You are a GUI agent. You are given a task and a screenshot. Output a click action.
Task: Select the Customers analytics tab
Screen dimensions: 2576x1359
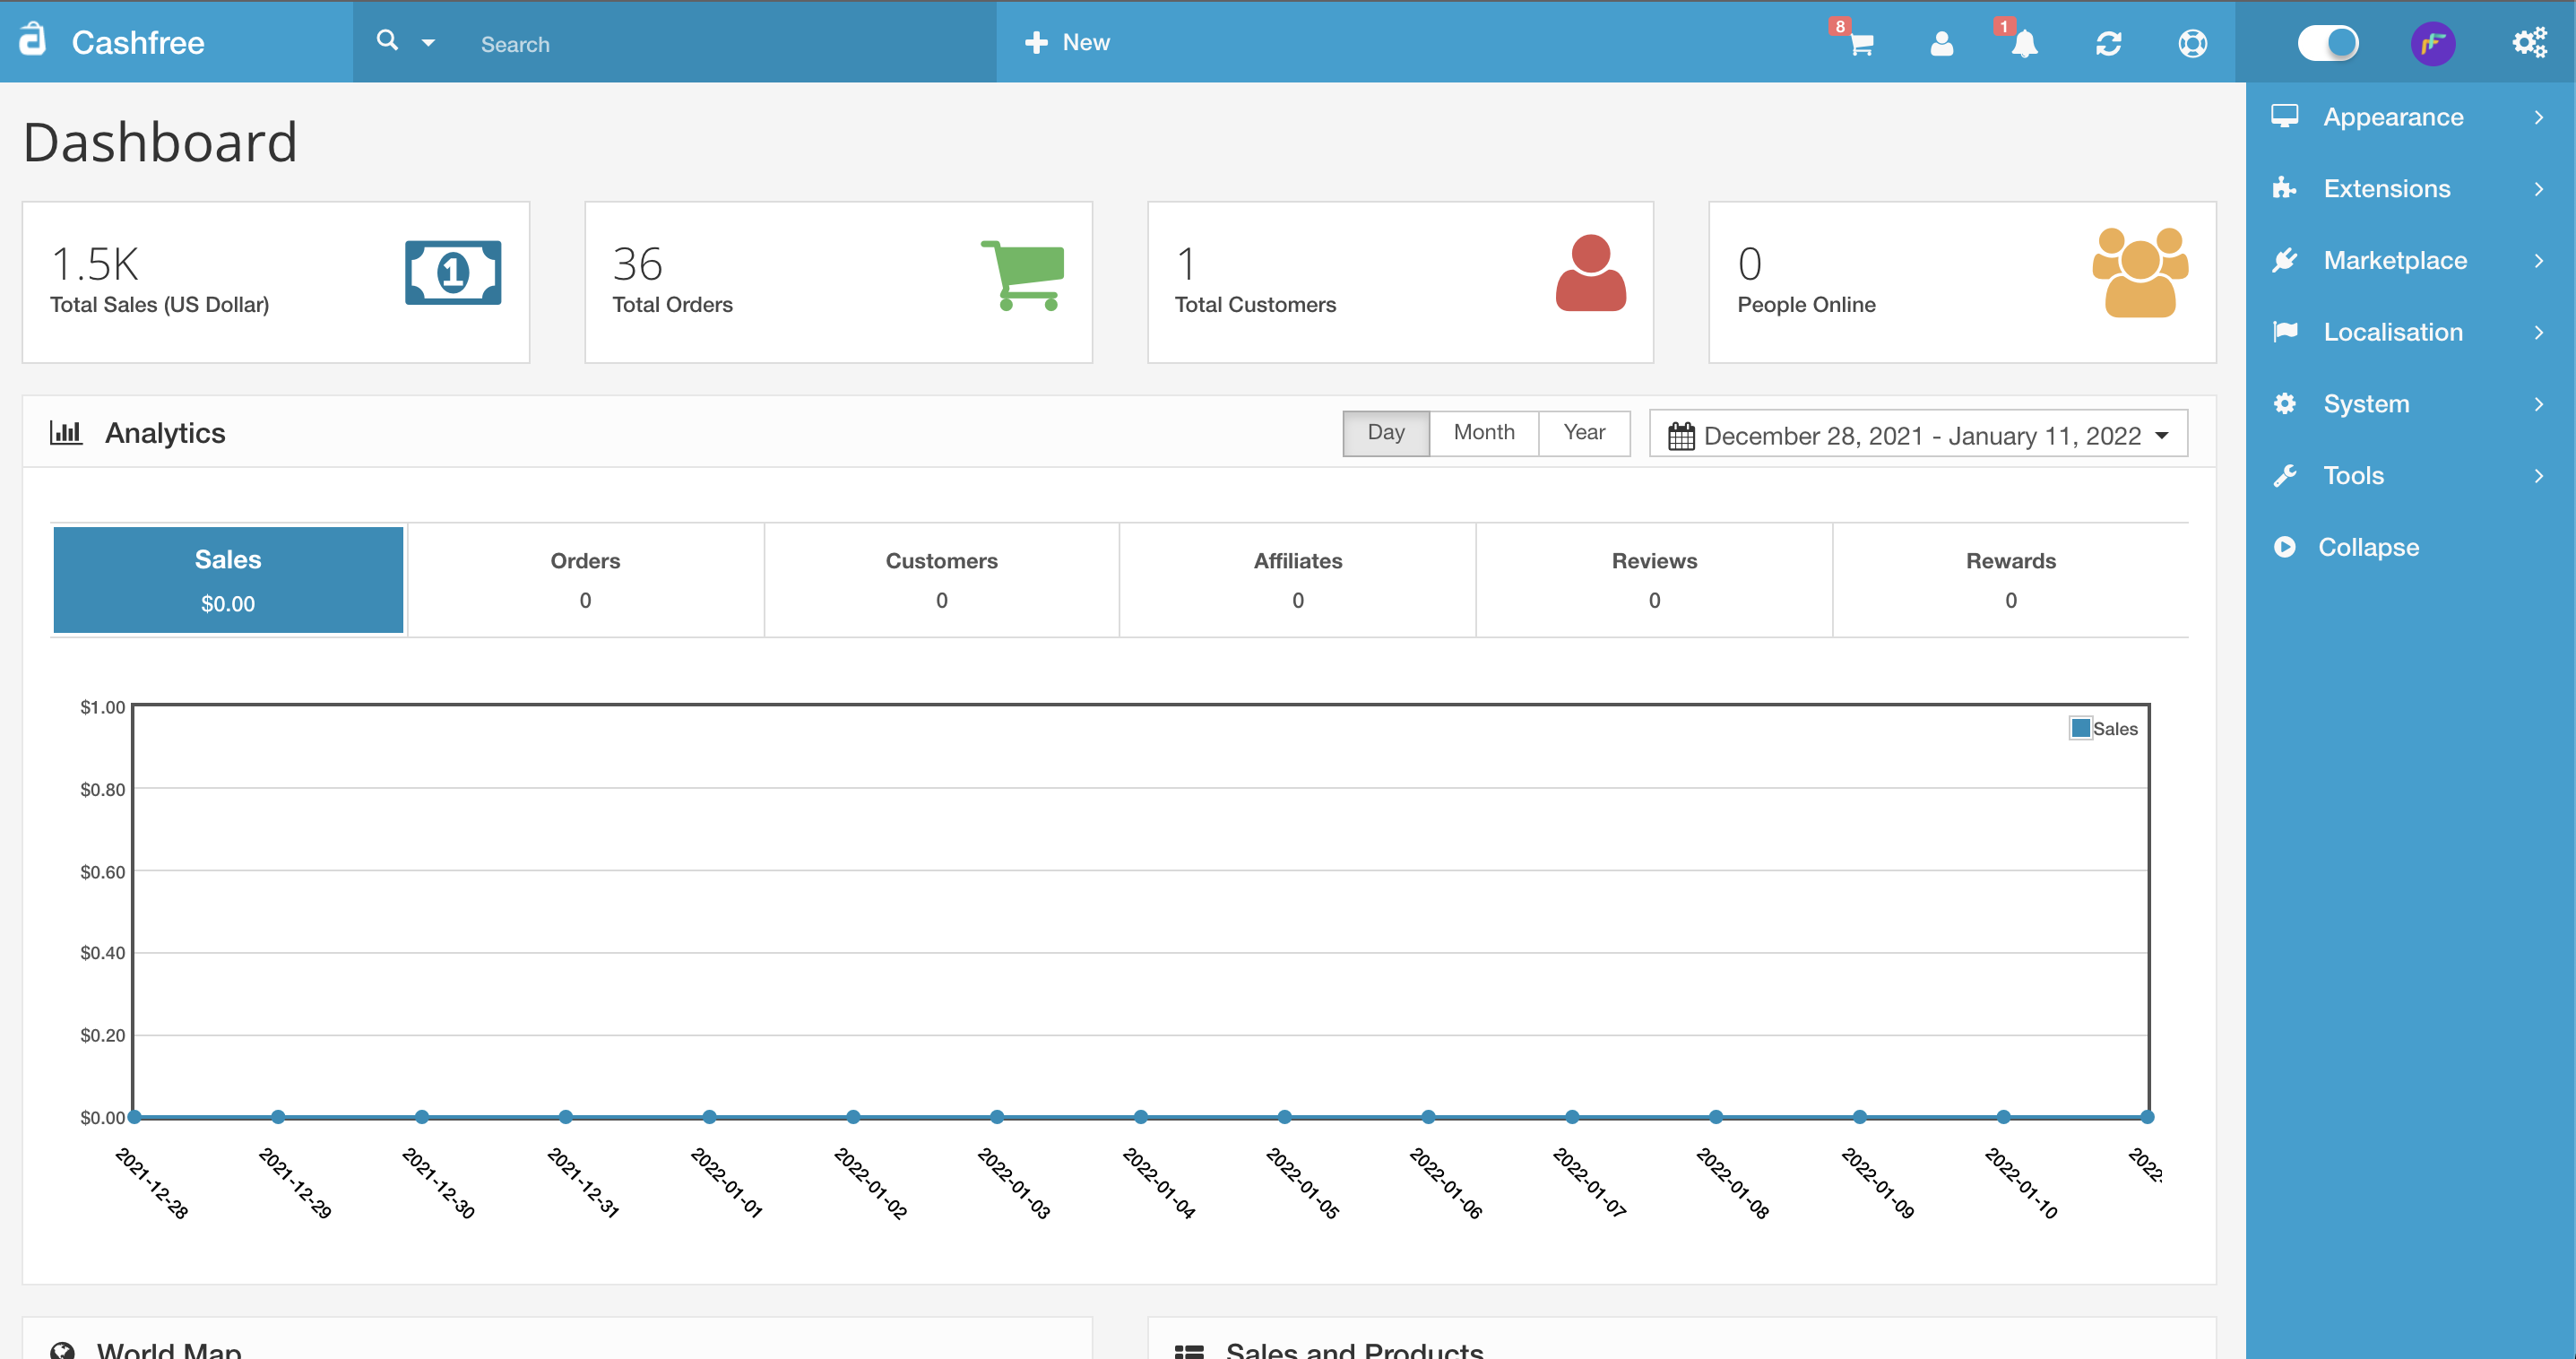tap(941, 579)
